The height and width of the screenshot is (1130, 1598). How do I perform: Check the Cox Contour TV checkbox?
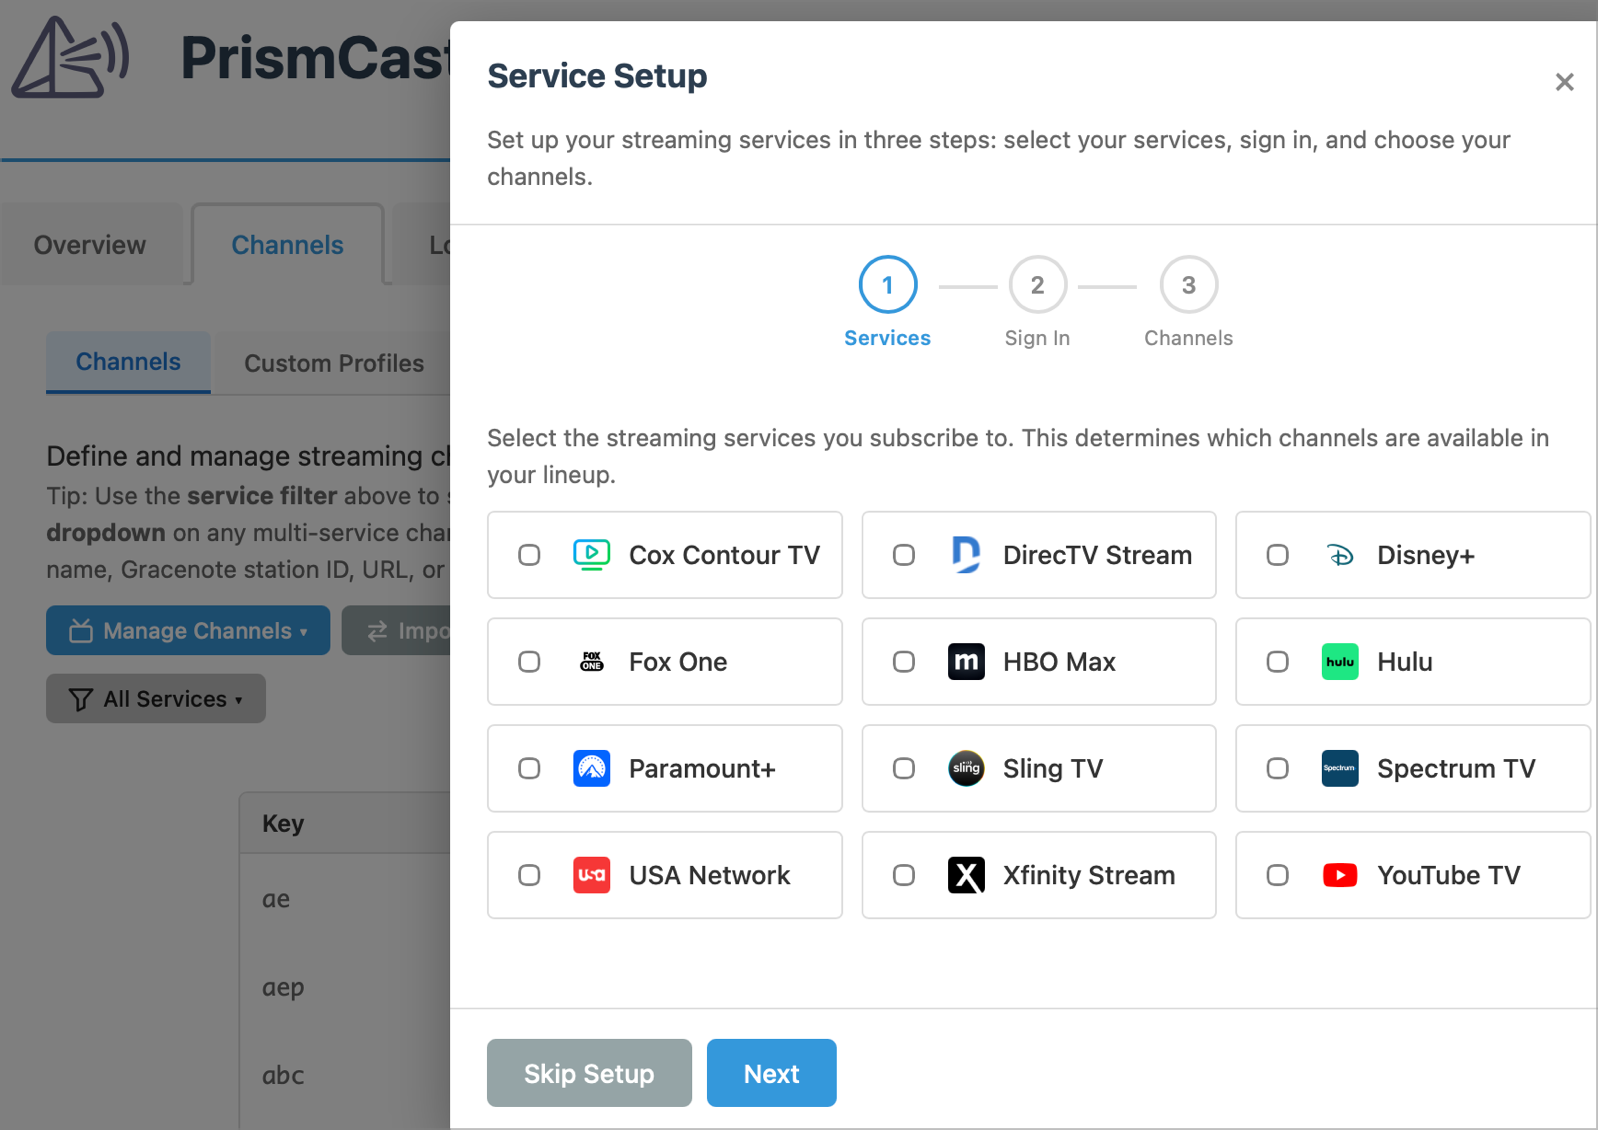click(x=529, y=555)
